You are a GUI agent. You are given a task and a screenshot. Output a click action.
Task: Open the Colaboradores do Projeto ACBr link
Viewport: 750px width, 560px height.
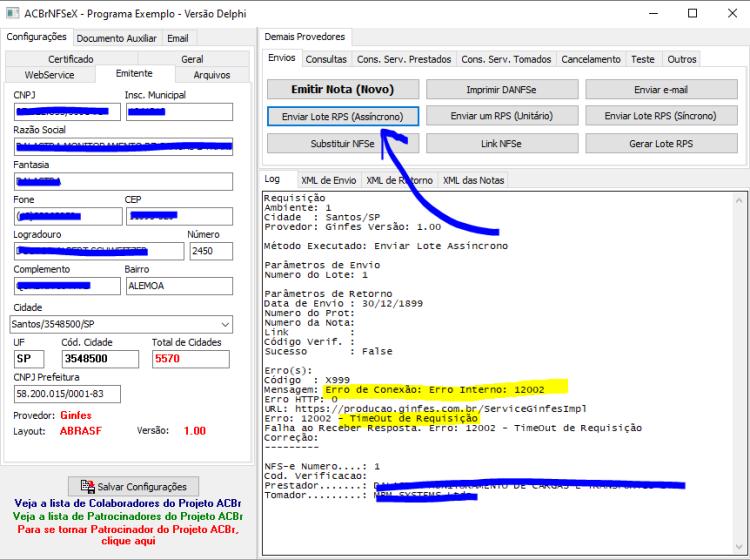[128, 503]
